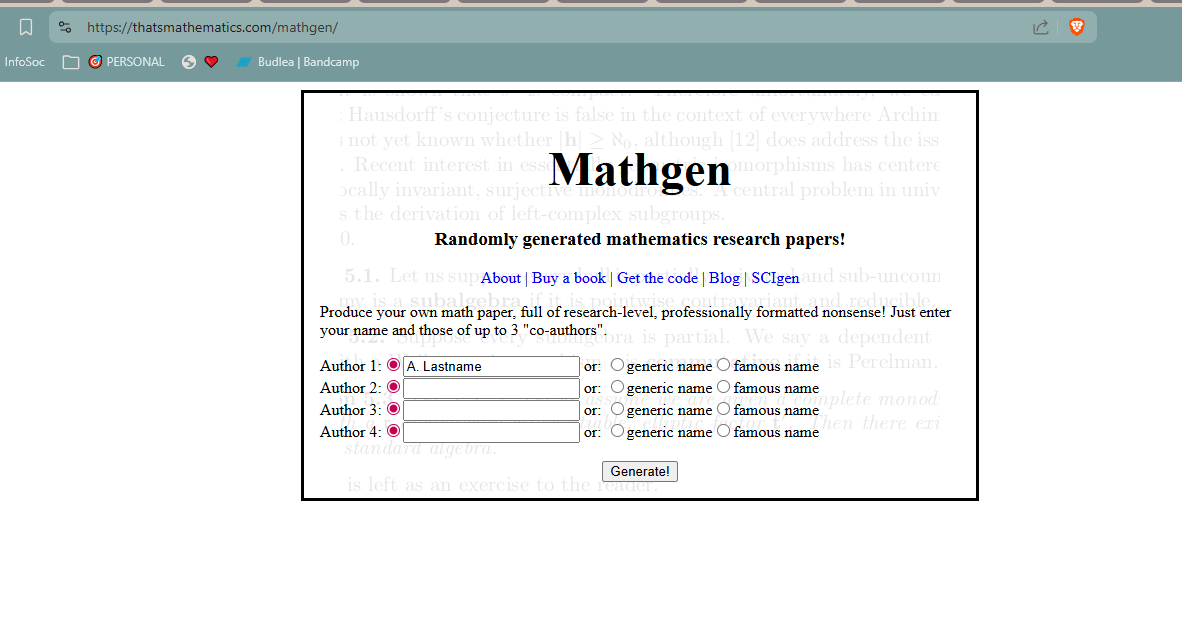Select generic name for Author 1

click(x=617, y=366)
